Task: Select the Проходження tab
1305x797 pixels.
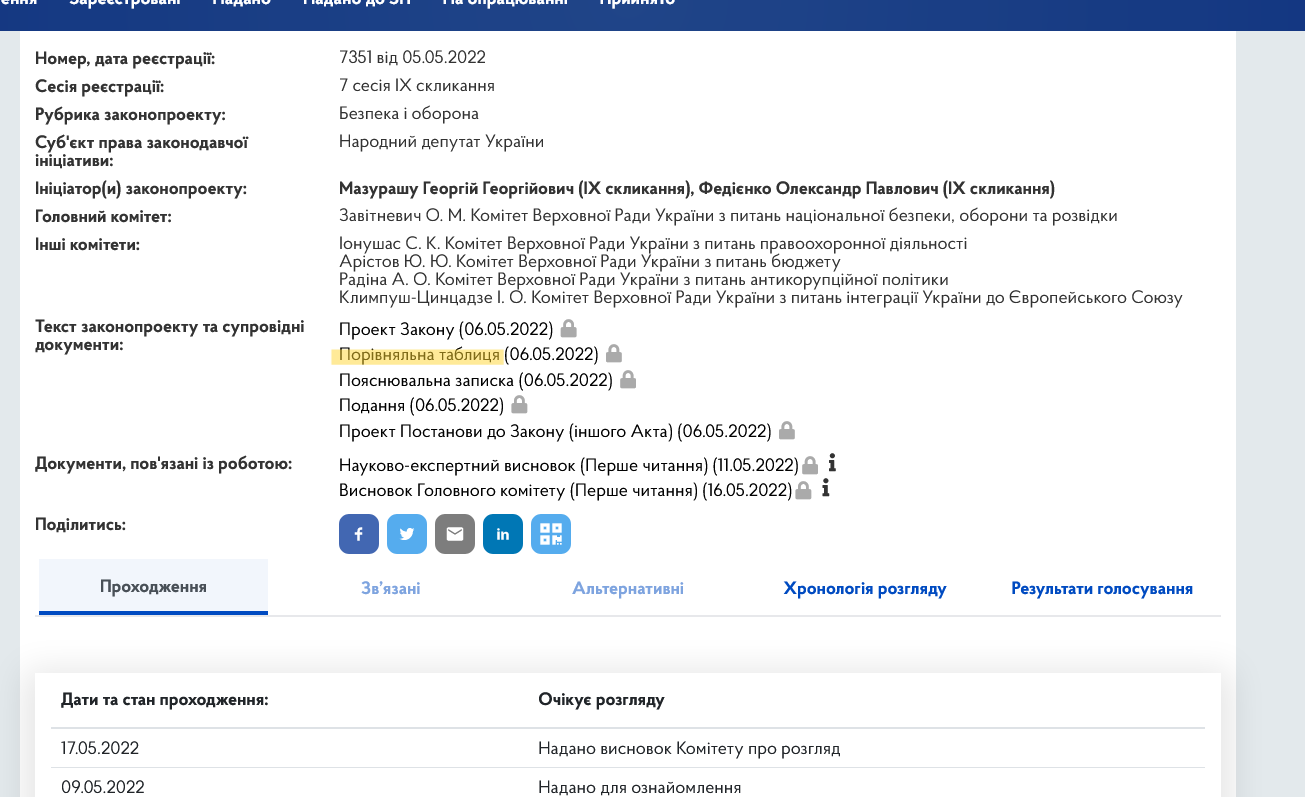Action: (x=153, y=587)
